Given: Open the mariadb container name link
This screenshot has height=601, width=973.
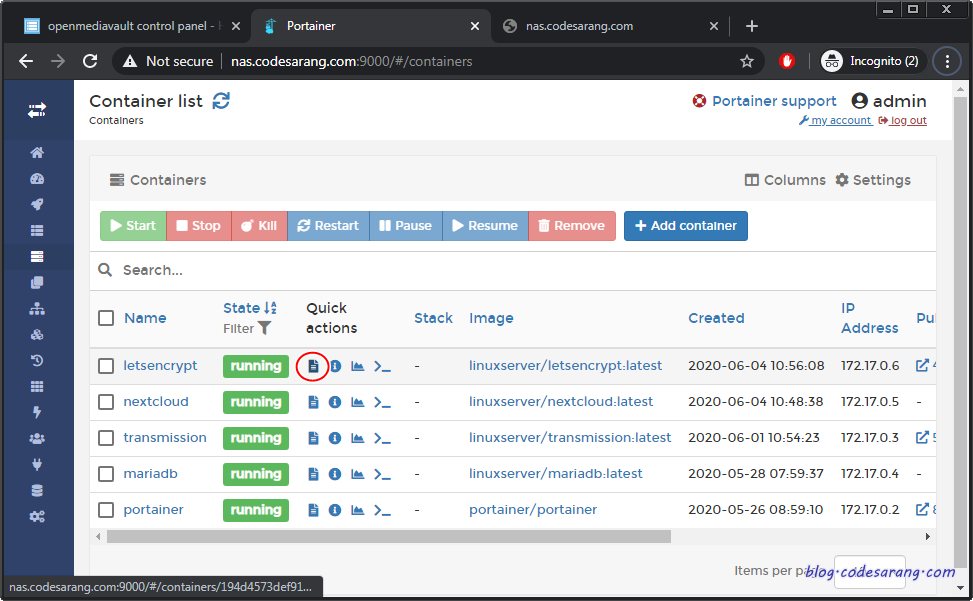Looking at the screenshot, I should point(150,474).
